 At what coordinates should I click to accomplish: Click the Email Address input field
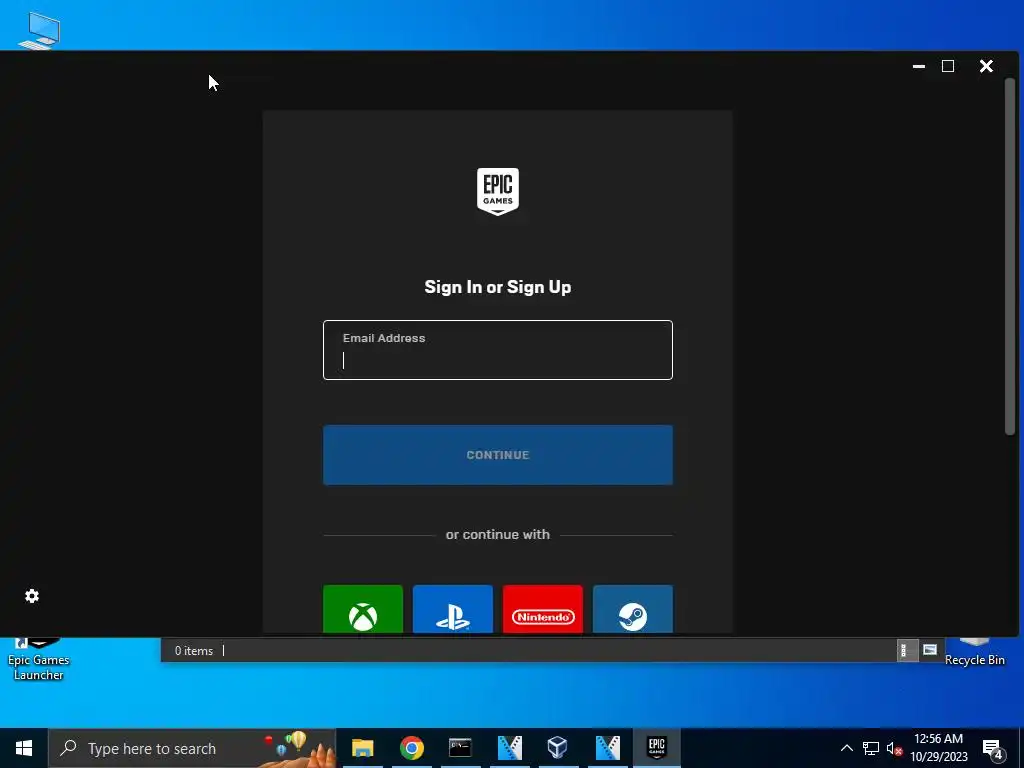click(x=498, y=350)
